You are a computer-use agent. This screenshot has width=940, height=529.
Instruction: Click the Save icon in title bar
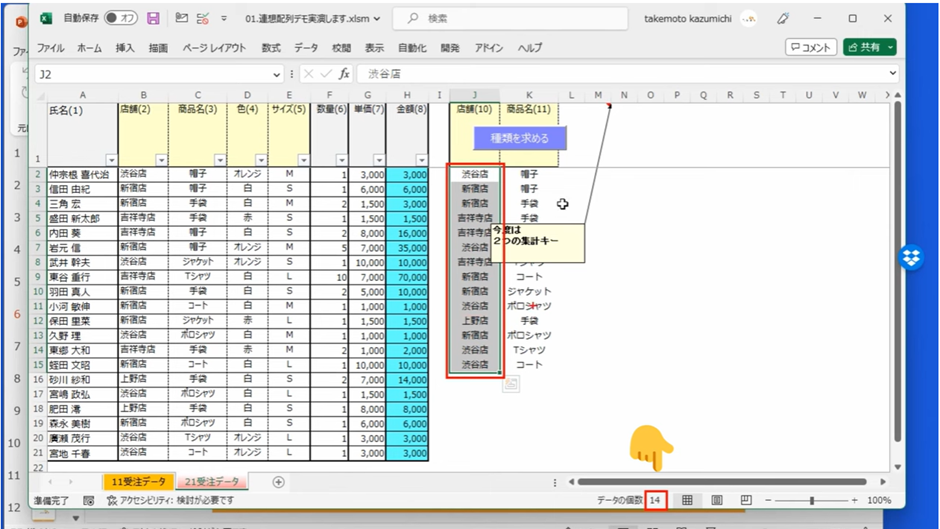[x=153, y=18]
